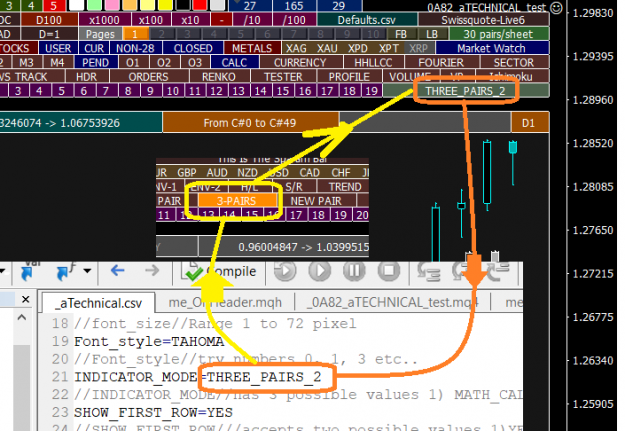Click the smiley face icon beside the EA name
This screenshot has width=625, height=431.
[556, 7]
